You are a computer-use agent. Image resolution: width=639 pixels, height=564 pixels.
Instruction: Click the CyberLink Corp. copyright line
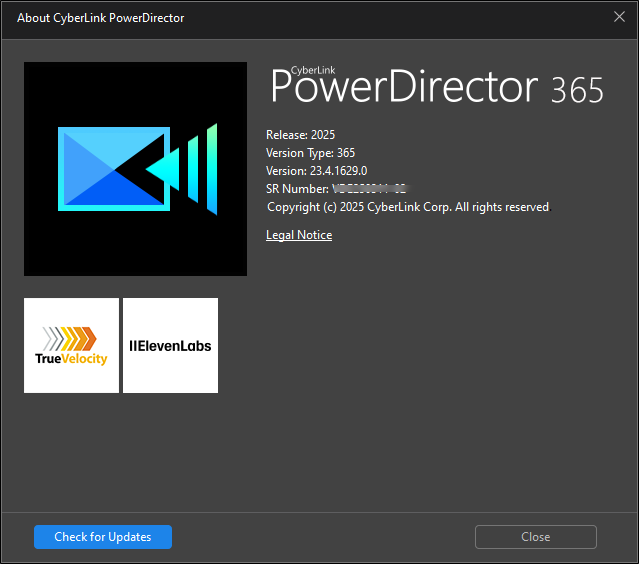pyautogui.click(x=407, y=207)
